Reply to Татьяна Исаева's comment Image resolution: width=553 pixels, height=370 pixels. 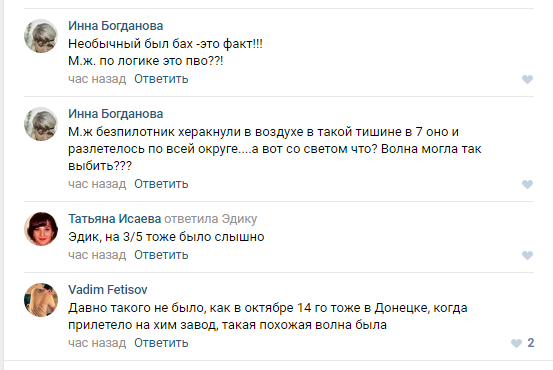[x=161, y=255]
